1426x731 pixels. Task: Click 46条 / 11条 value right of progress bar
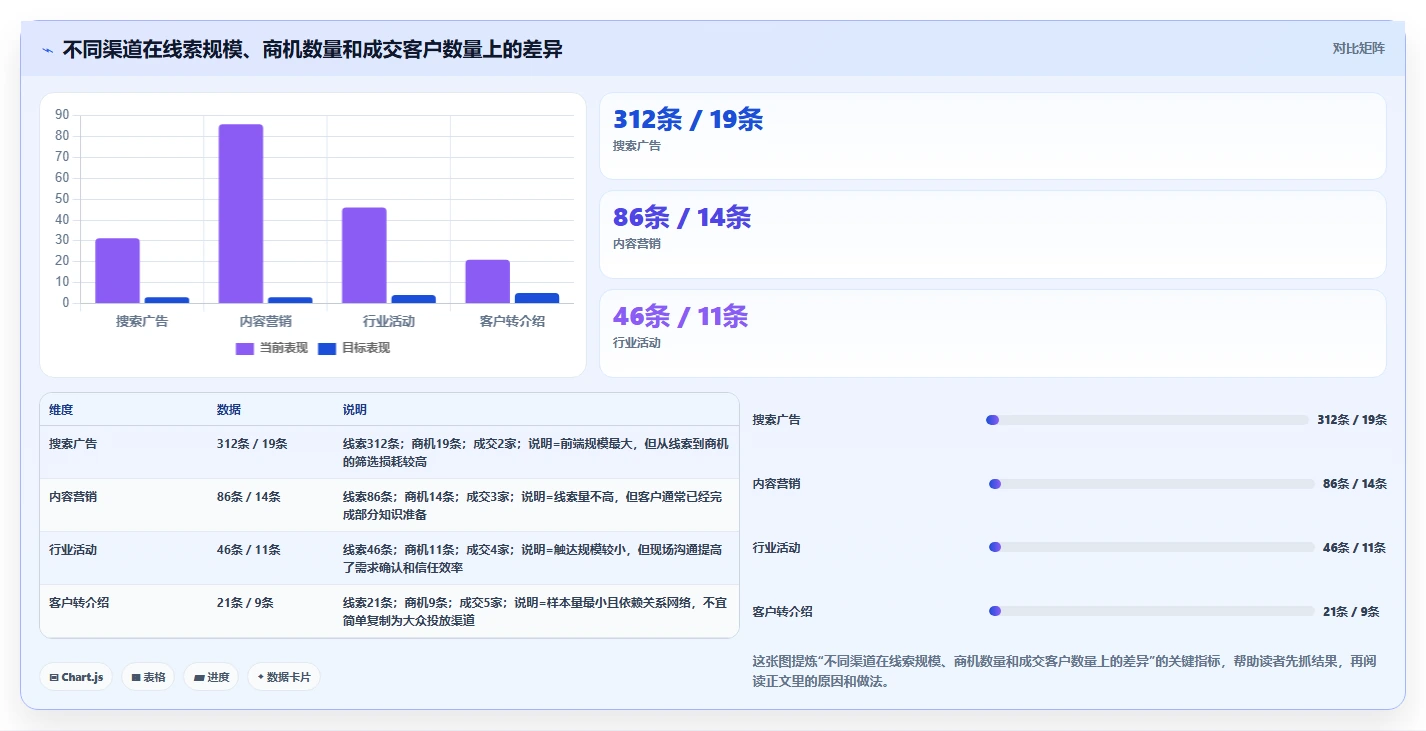click(x=1355, y=548)
